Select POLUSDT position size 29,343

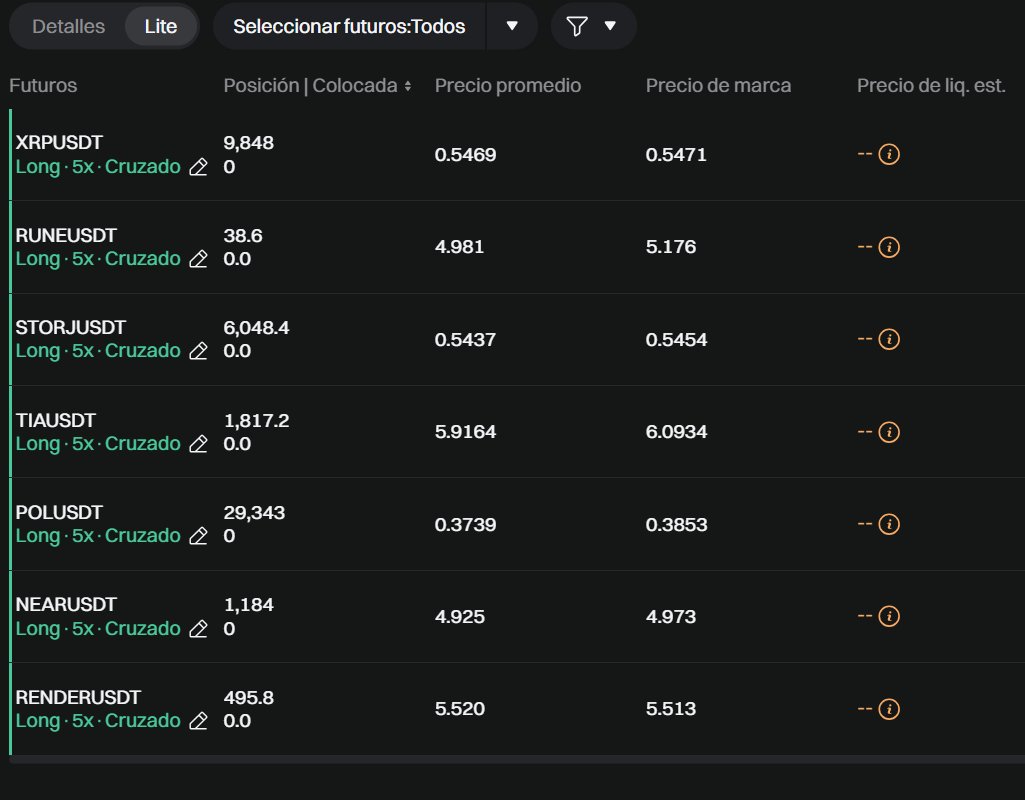click(x=254, y=512)
